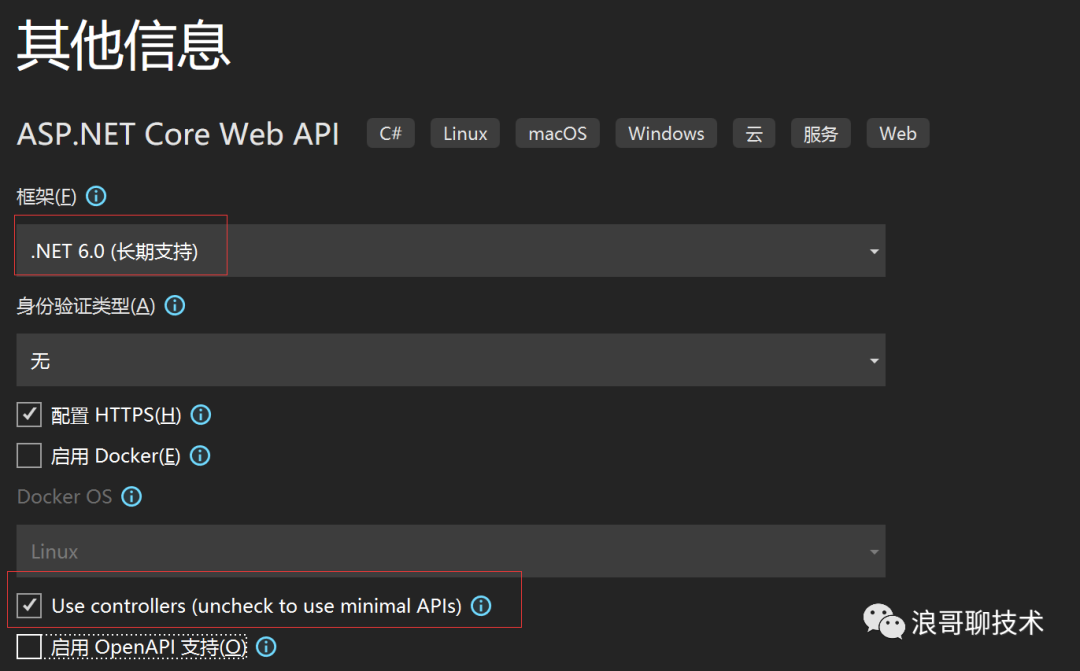Click the macOS tag
Image resolution: width=1080 pixels, height=671 pixels.
557,133
